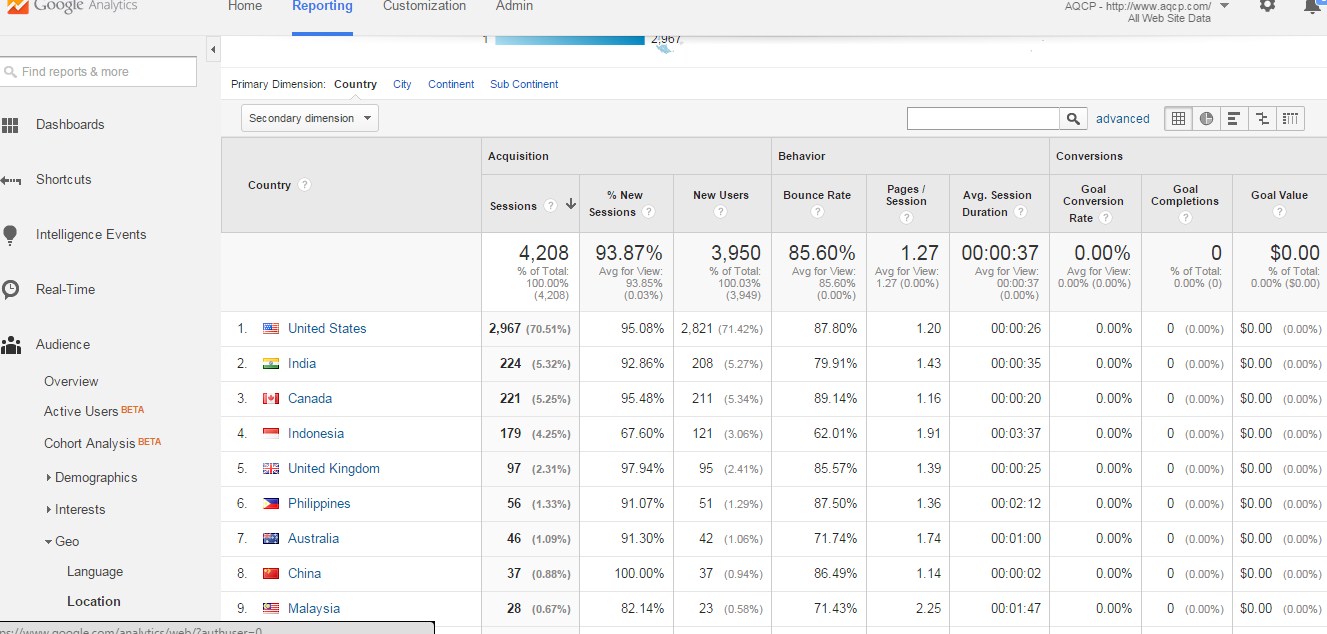
Task: Click the Shortcuts arrow icon
Action: (10, 180)
